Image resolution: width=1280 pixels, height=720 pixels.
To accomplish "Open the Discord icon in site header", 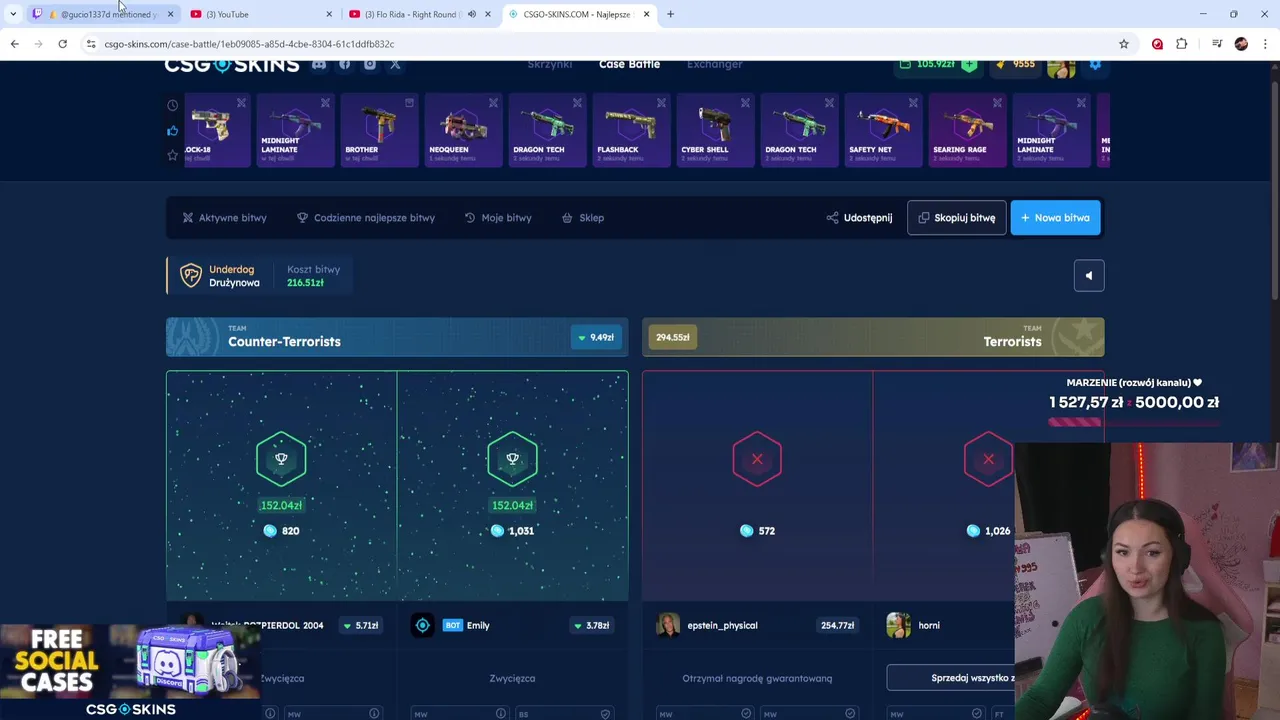I will tap(319, 65).
